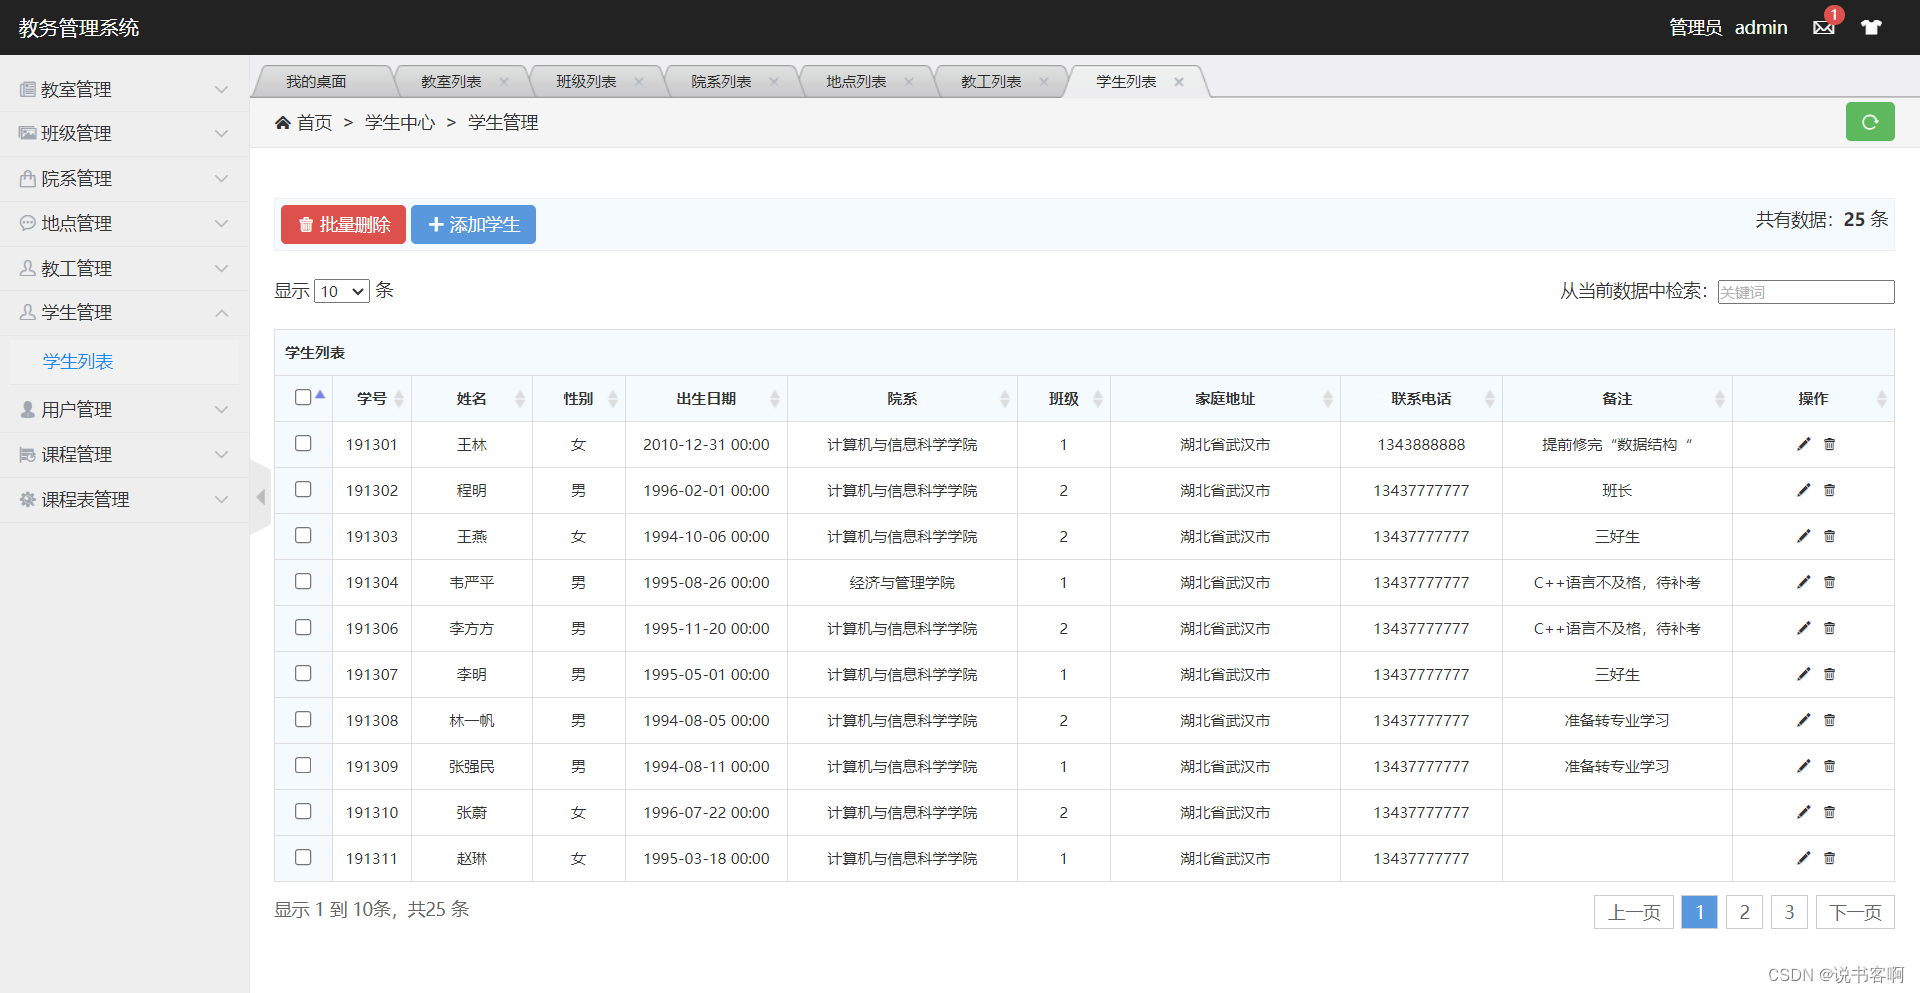Switch to 我的桌面 tab
This screenshot has height=993, width=1920.
[x=316, y=82]
